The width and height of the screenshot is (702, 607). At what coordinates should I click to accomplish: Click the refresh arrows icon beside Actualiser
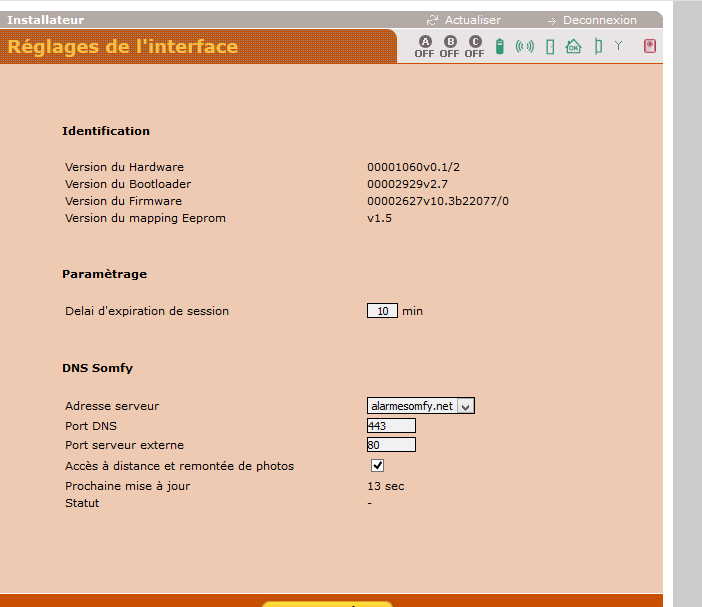[x=432, y=20]
